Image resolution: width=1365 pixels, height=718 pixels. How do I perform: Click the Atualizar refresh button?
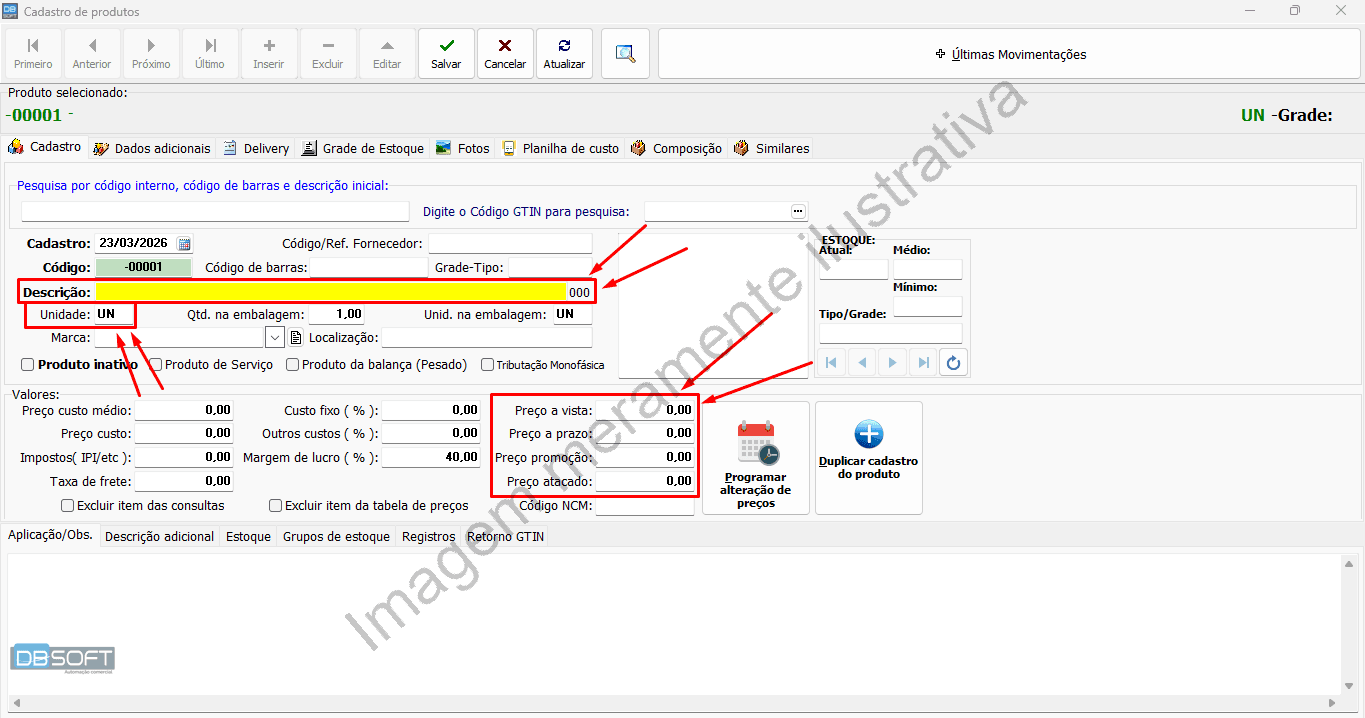(x=564, y=53)
